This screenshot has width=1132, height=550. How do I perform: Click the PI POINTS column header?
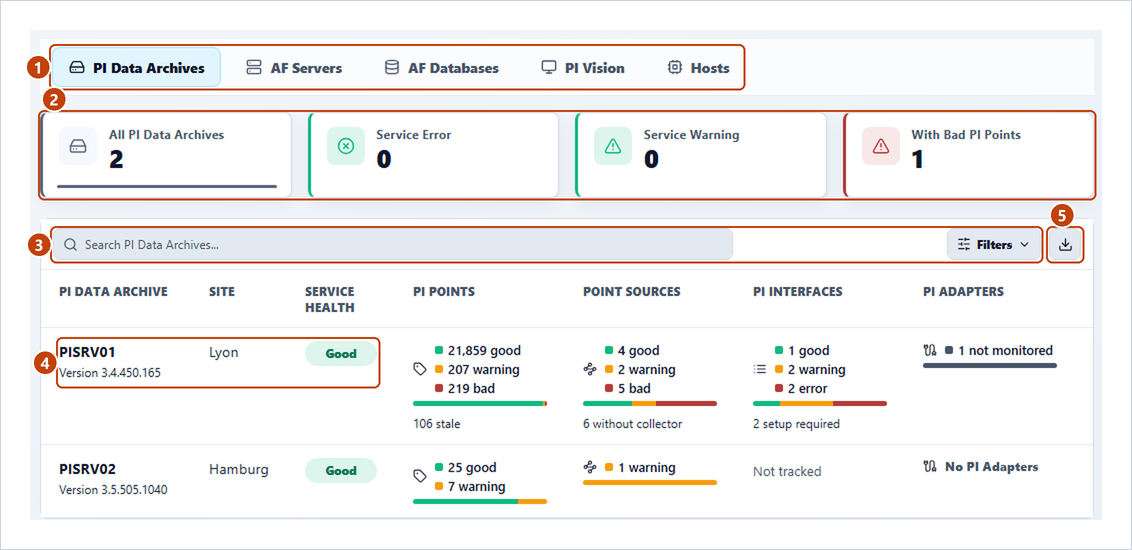click(444, 292)
